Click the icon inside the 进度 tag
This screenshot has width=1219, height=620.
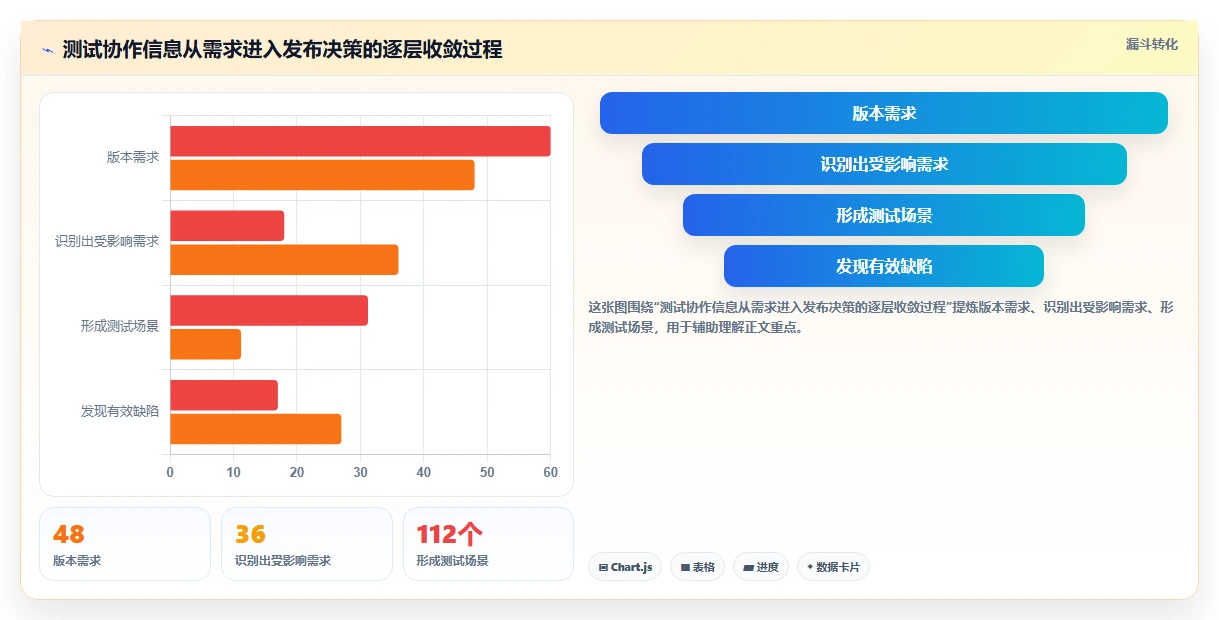pos(748,568)
